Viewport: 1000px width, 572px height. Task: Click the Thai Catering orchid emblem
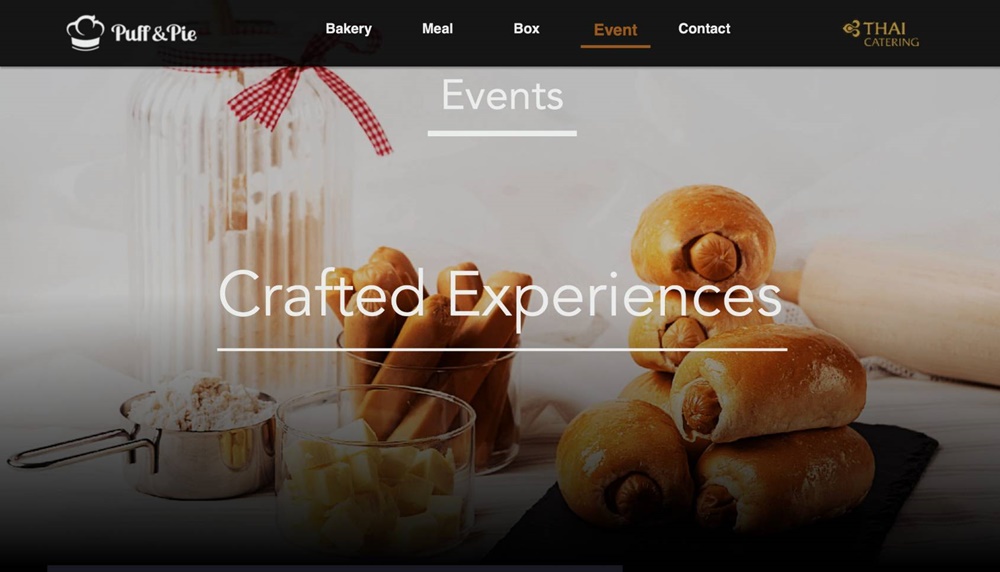point(851,29)
